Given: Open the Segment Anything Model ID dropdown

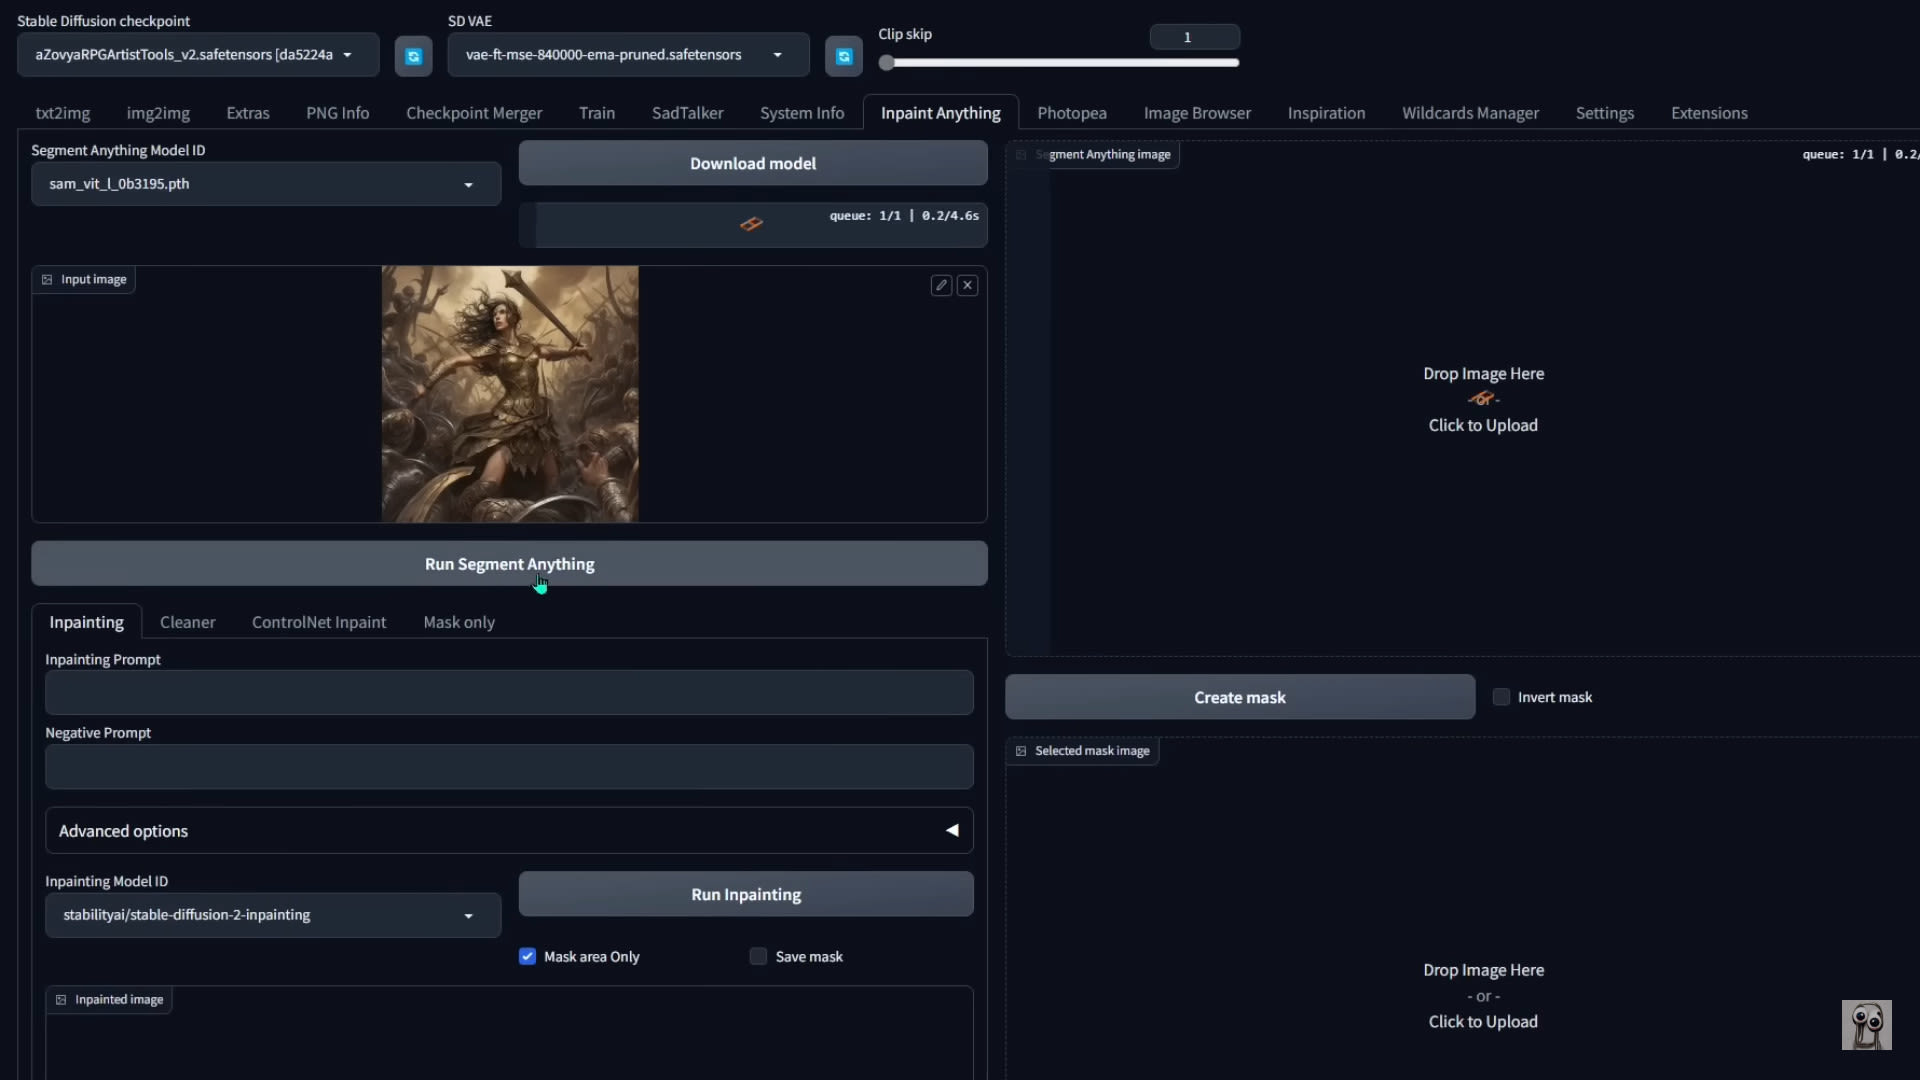Looking at the screenshot, I should click(x=266, y=184).
